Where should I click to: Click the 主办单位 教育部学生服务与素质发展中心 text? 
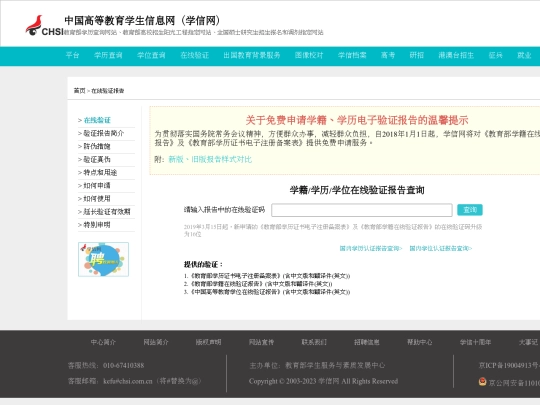317,365
